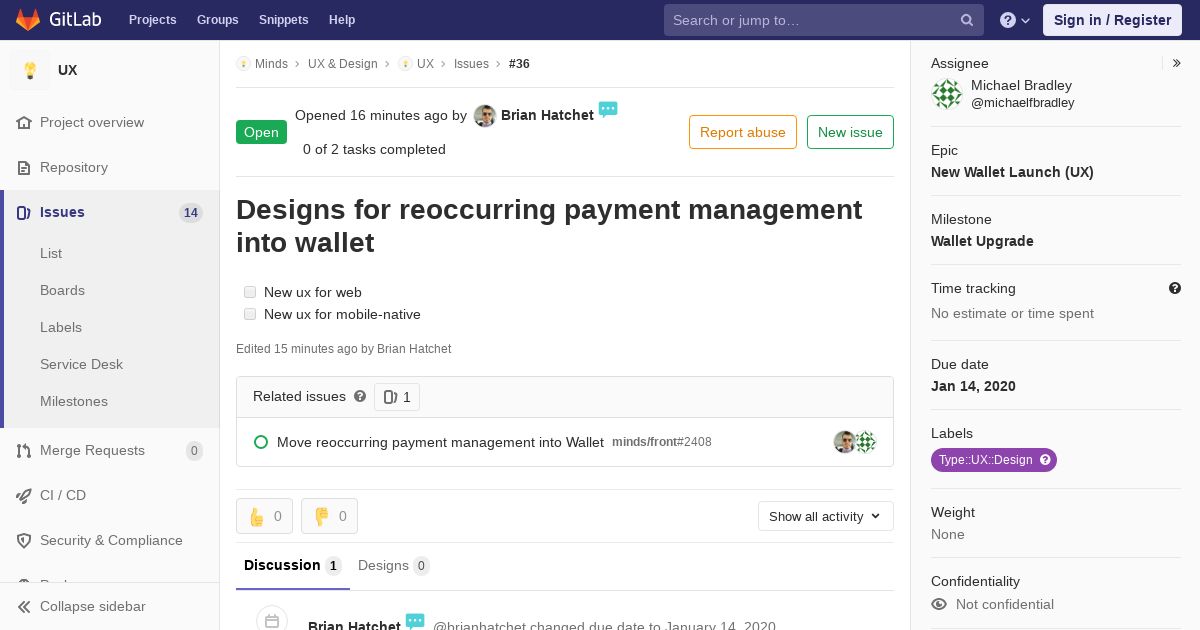Click the #36 breadcrumb

(519, 64)
